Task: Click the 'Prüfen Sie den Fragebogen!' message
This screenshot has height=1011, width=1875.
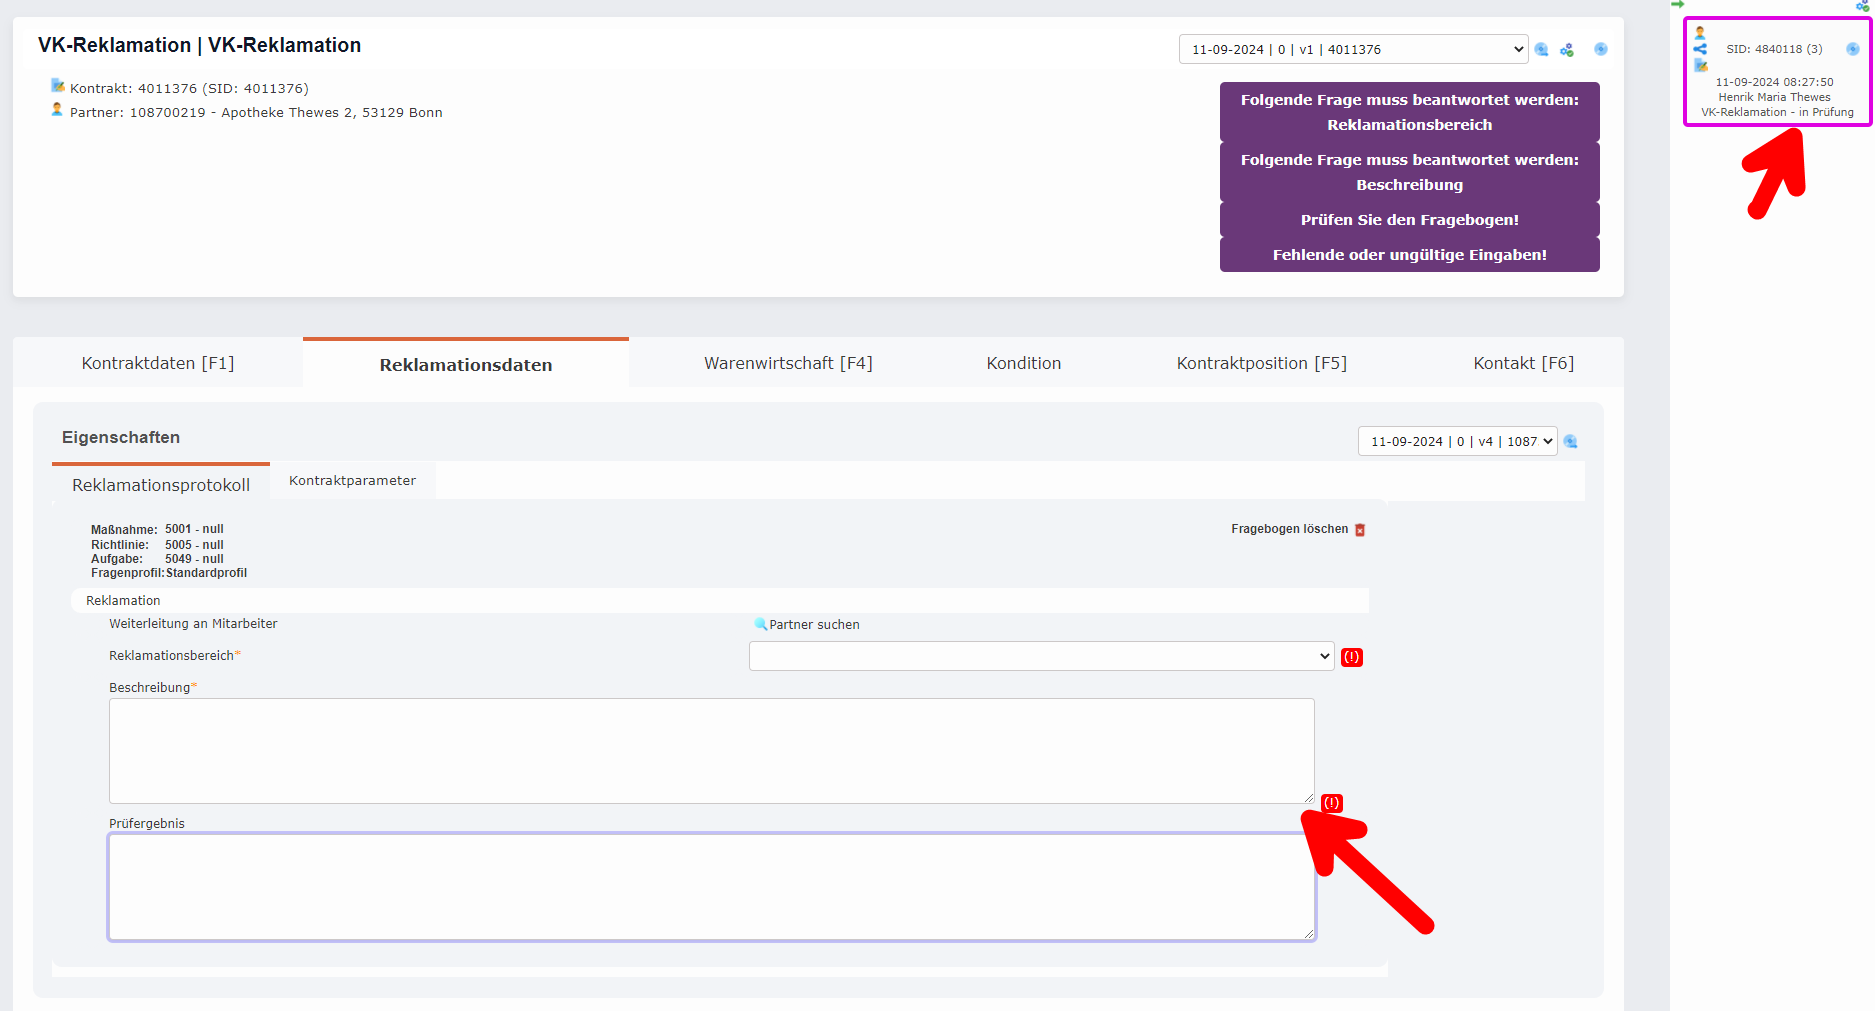Action: click(x=1409, y=220)
